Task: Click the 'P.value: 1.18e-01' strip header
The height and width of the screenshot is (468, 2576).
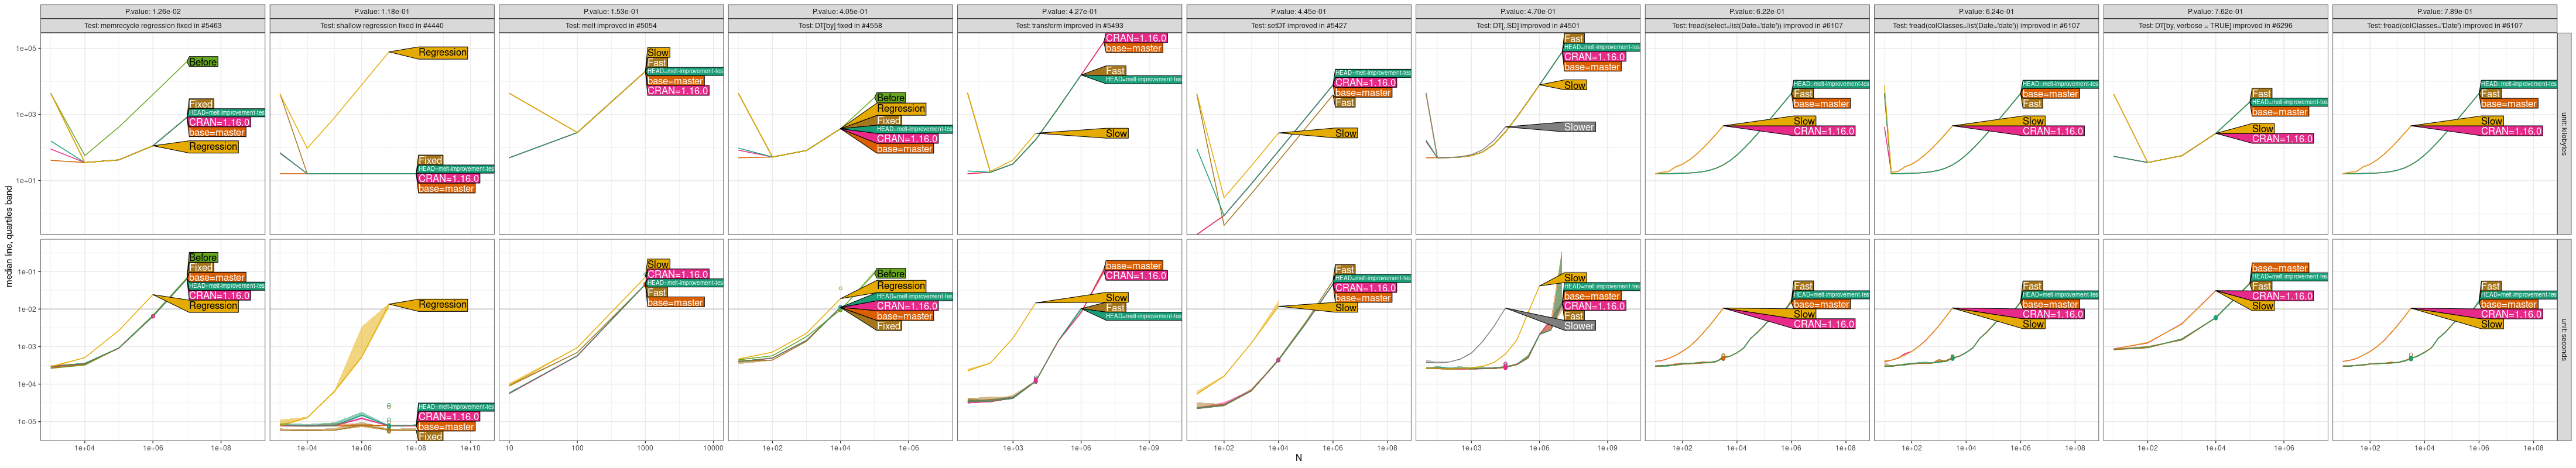Action: coord(382,12)
